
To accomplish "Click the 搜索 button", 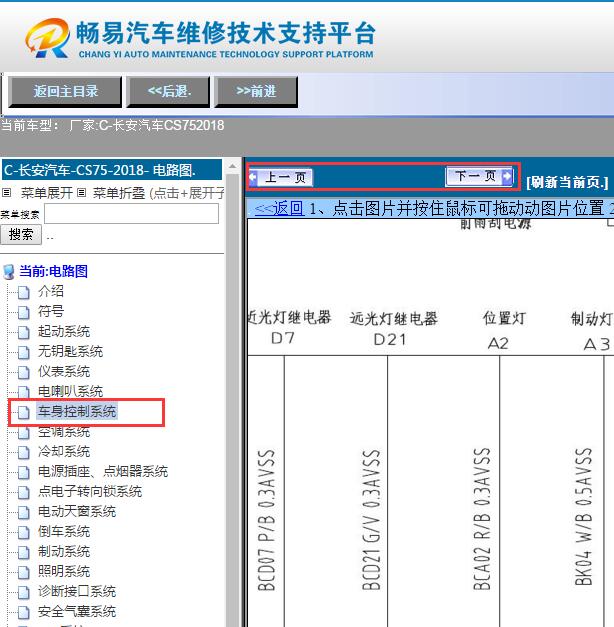I will 21,234.
